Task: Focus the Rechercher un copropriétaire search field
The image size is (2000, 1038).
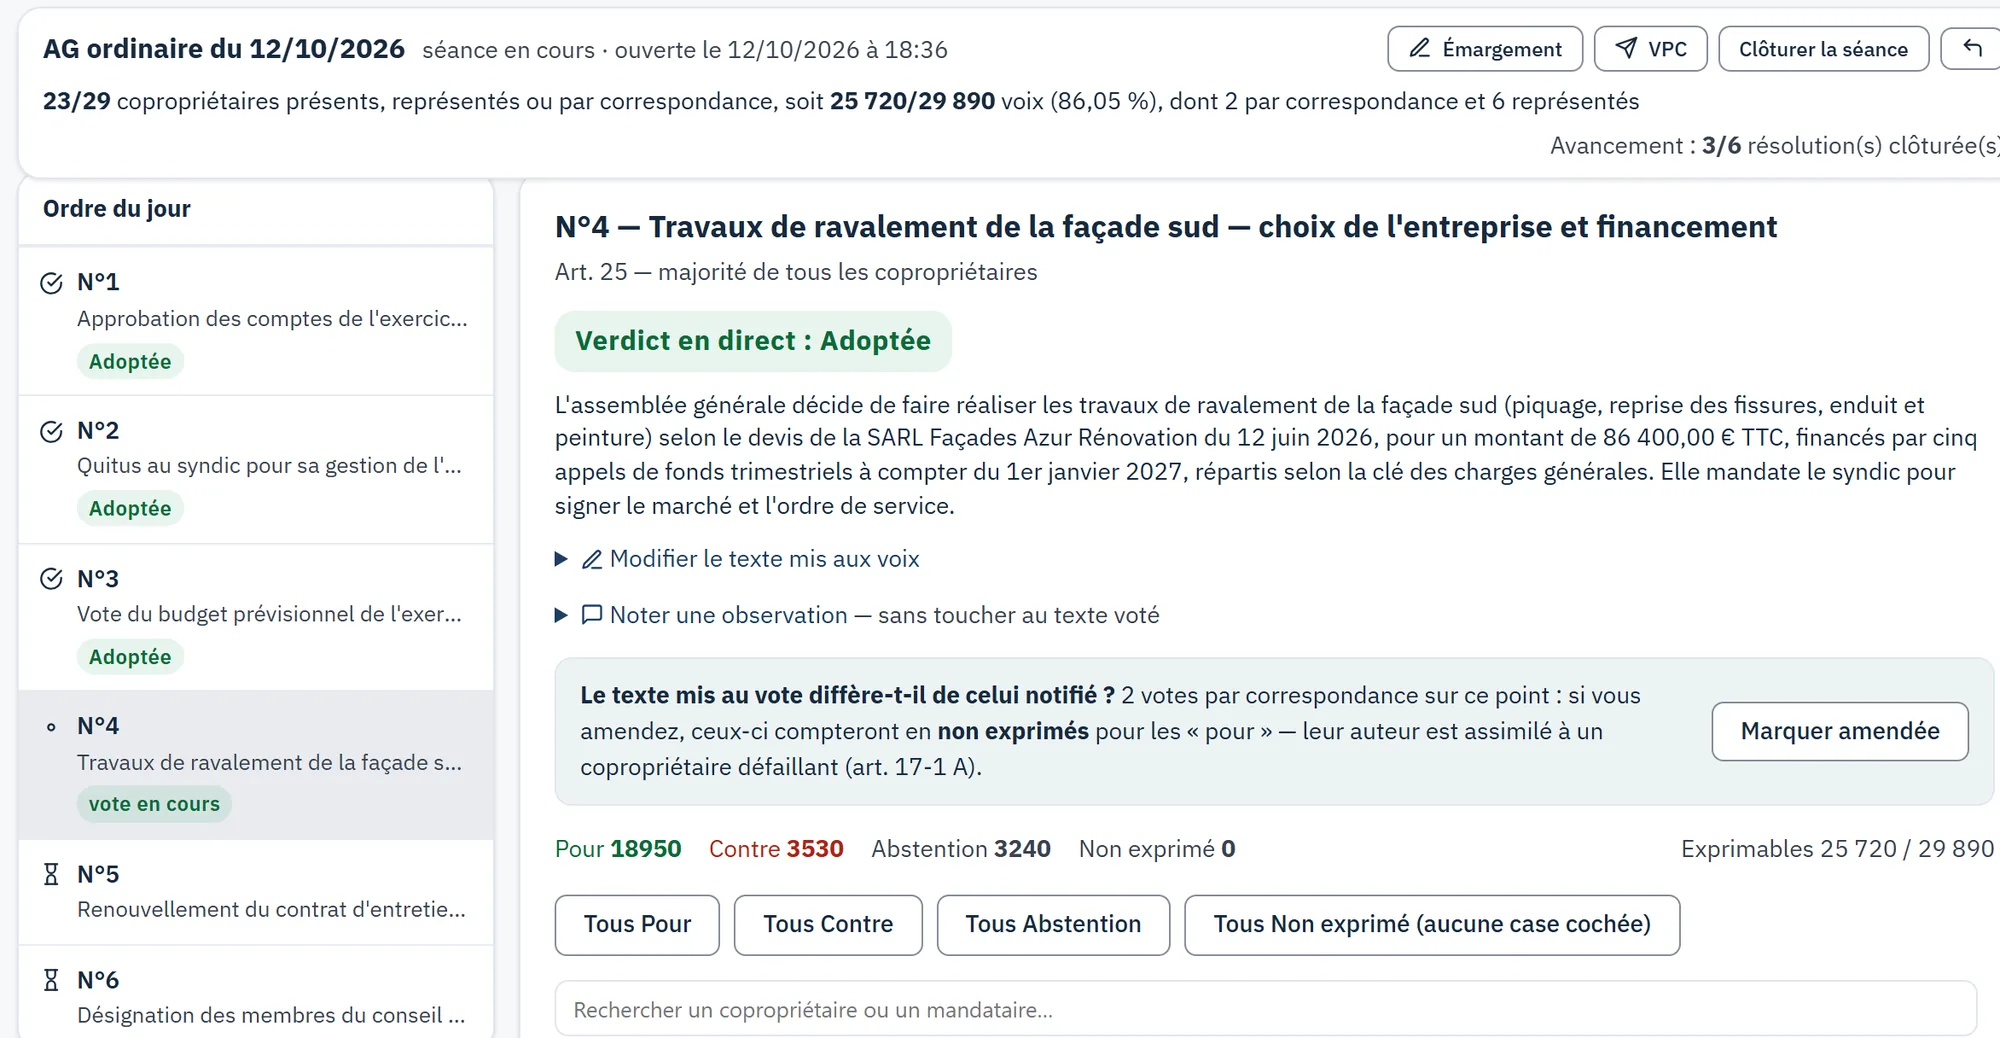Action: click(1266, 1009)
